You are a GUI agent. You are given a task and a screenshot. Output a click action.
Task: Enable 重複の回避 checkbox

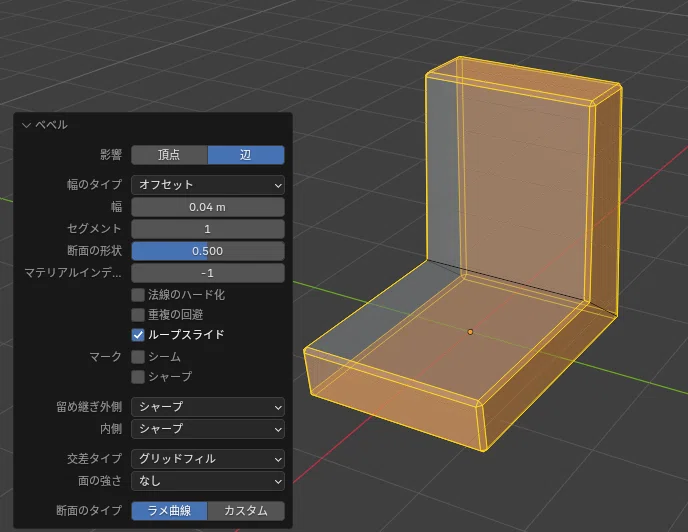click(138, 315)
